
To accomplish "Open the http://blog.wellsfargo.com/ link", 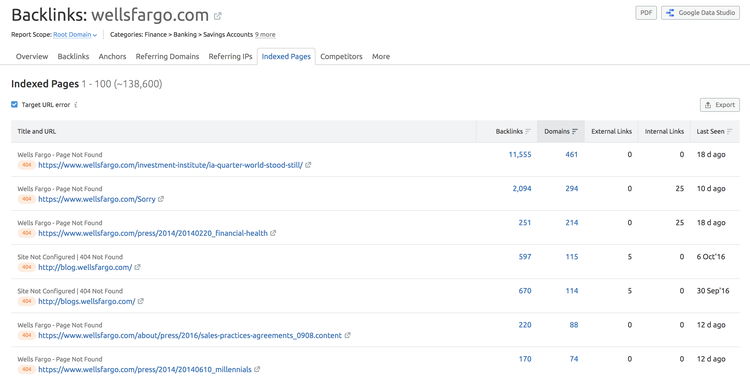I will 85,267.
